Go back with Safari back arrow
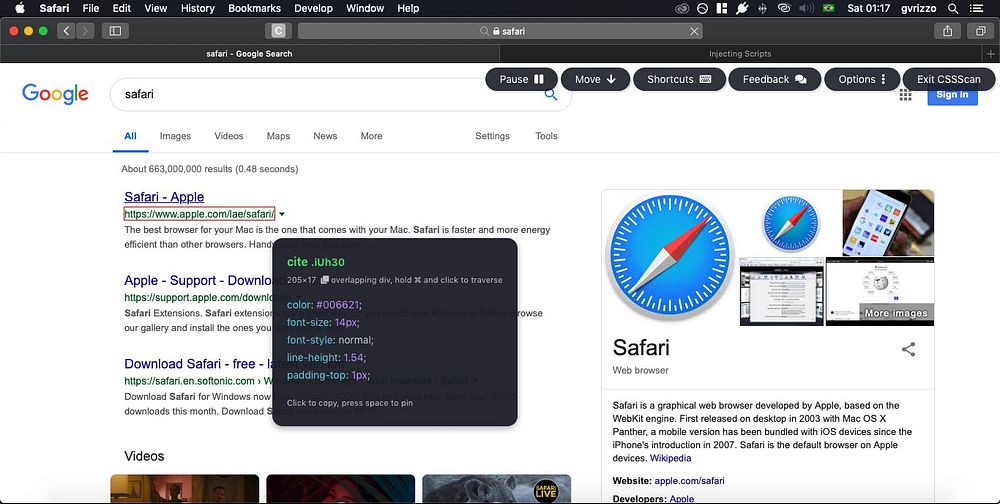This screenshot has width=1000, height=504. coord(66,31)
